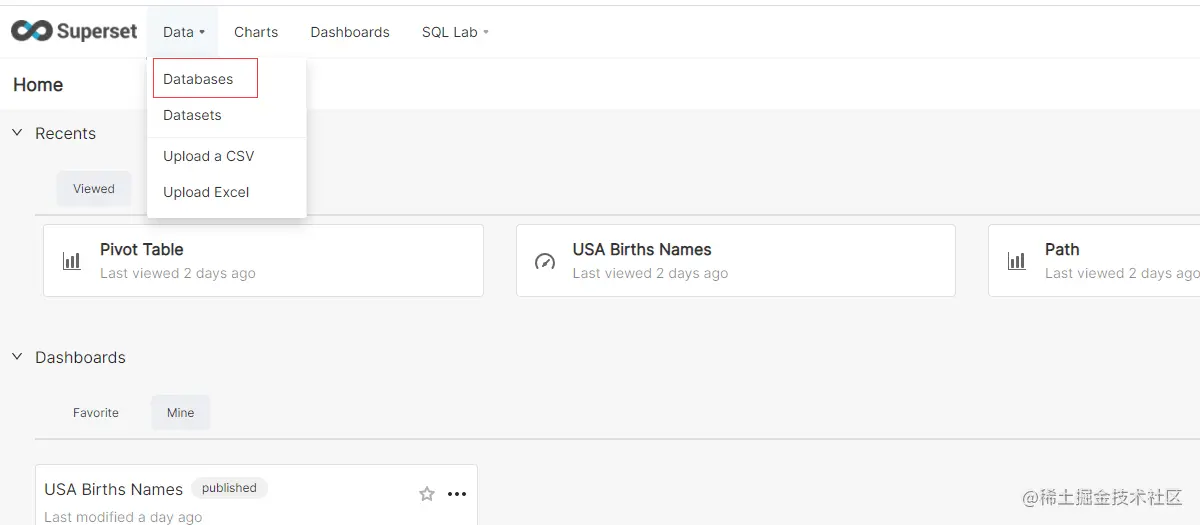The image size is (1200, 525).
Task: Open the SQL Lab dropdown menu
Action: point(455,32)
